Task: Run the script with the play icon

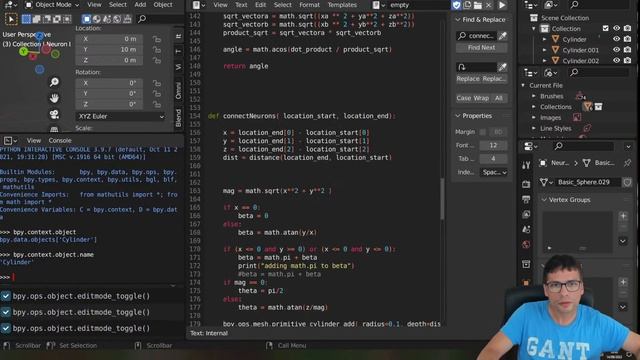Action: [502, 5]
